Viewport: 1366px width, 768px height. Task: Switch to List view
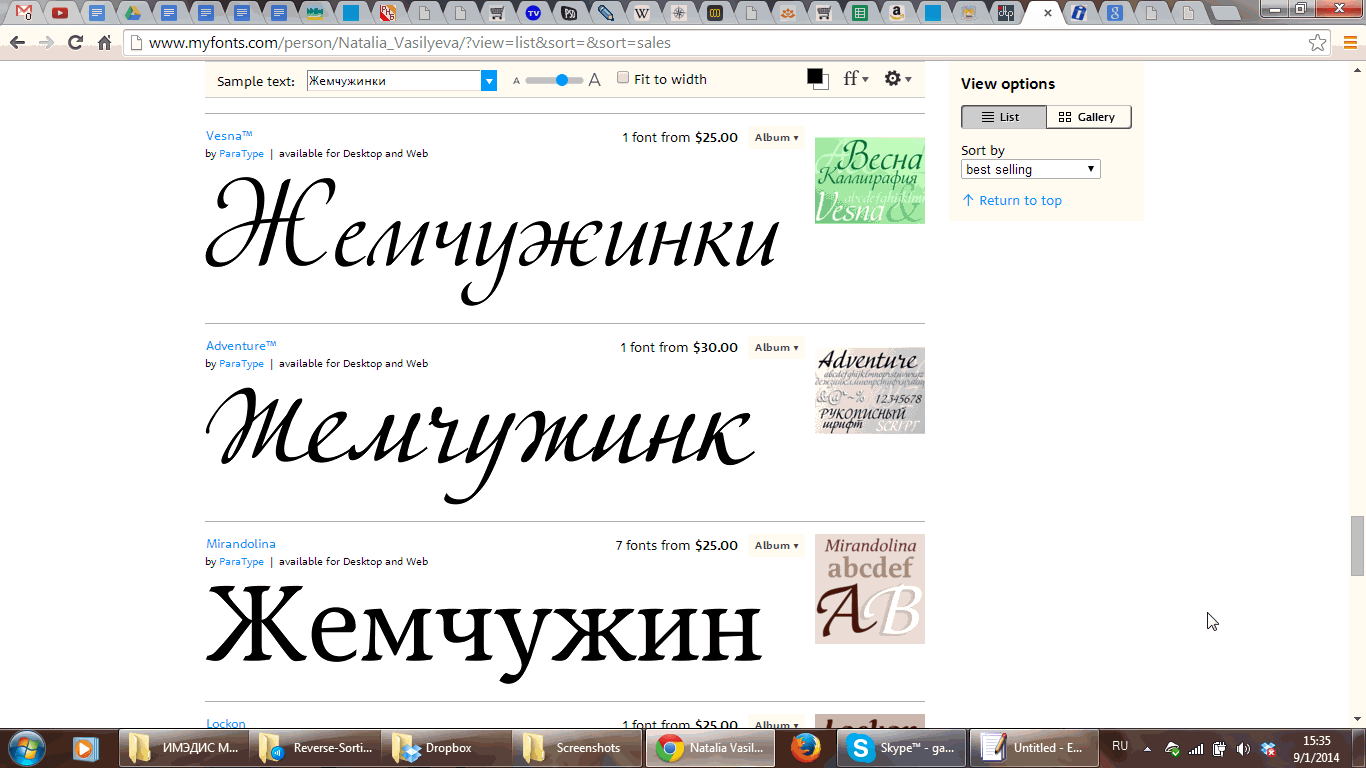point(1004,117)
